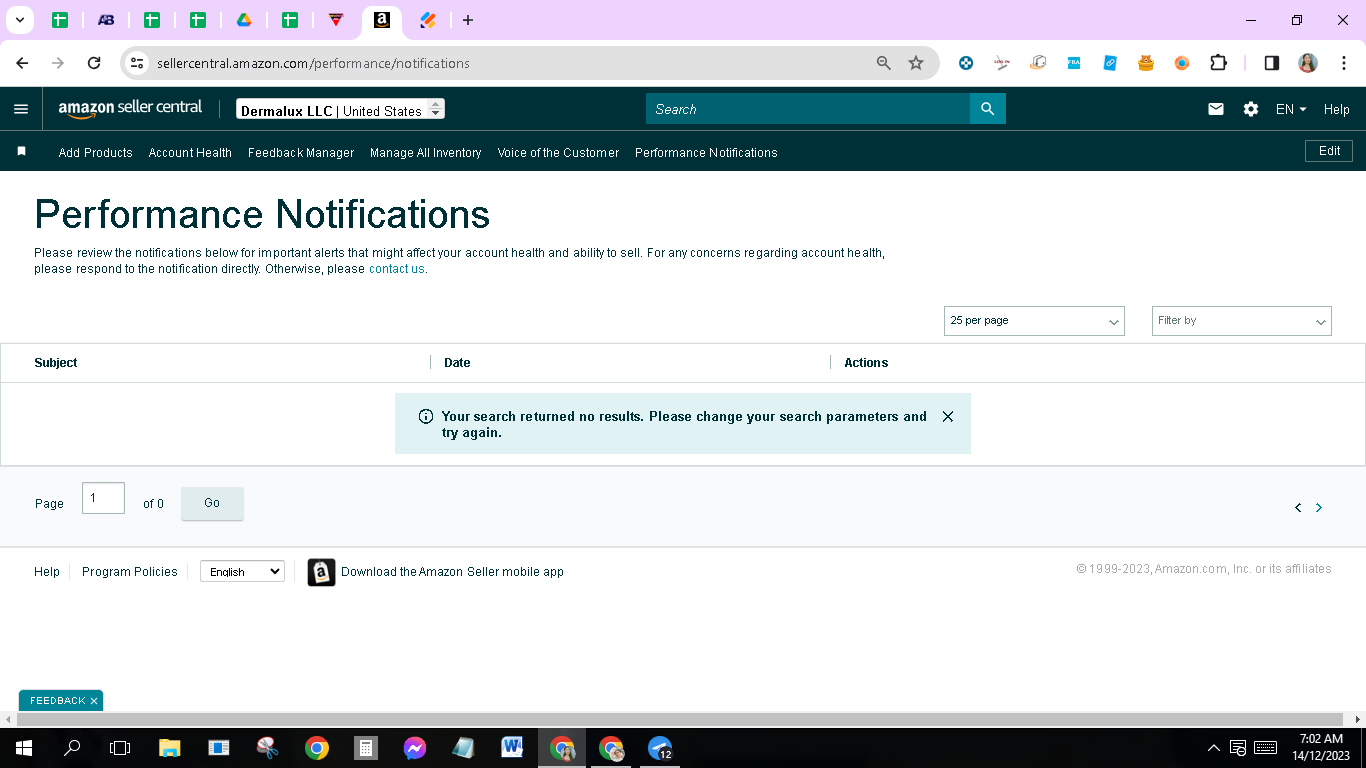The width and height of the screenshot is (1366, 768).
Task: Expand the 25 per page dropdown
Action: coord(1034,321)
